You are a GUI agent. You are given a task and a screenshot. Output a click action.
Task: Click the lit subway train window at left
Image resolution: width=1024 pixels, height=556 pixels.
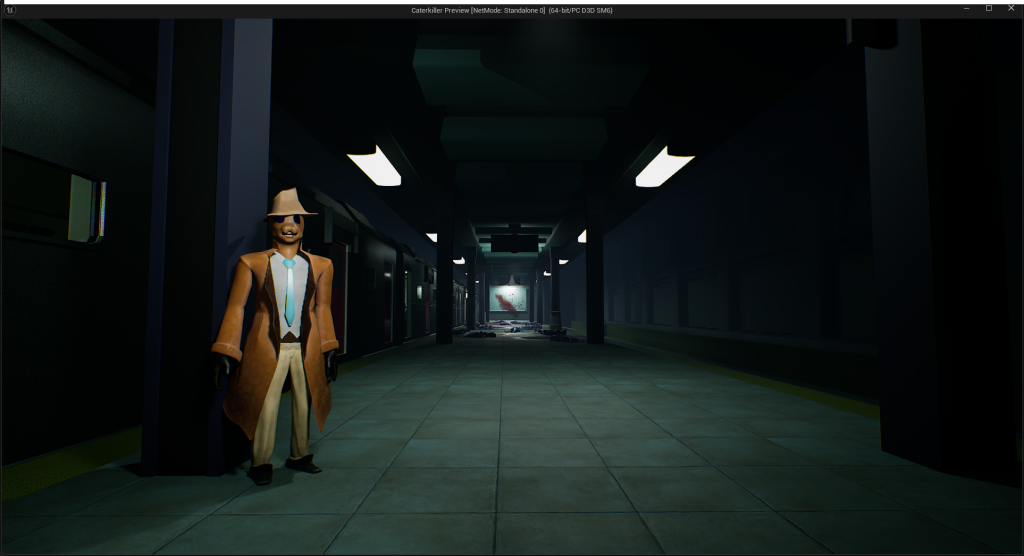coord(86,207)
